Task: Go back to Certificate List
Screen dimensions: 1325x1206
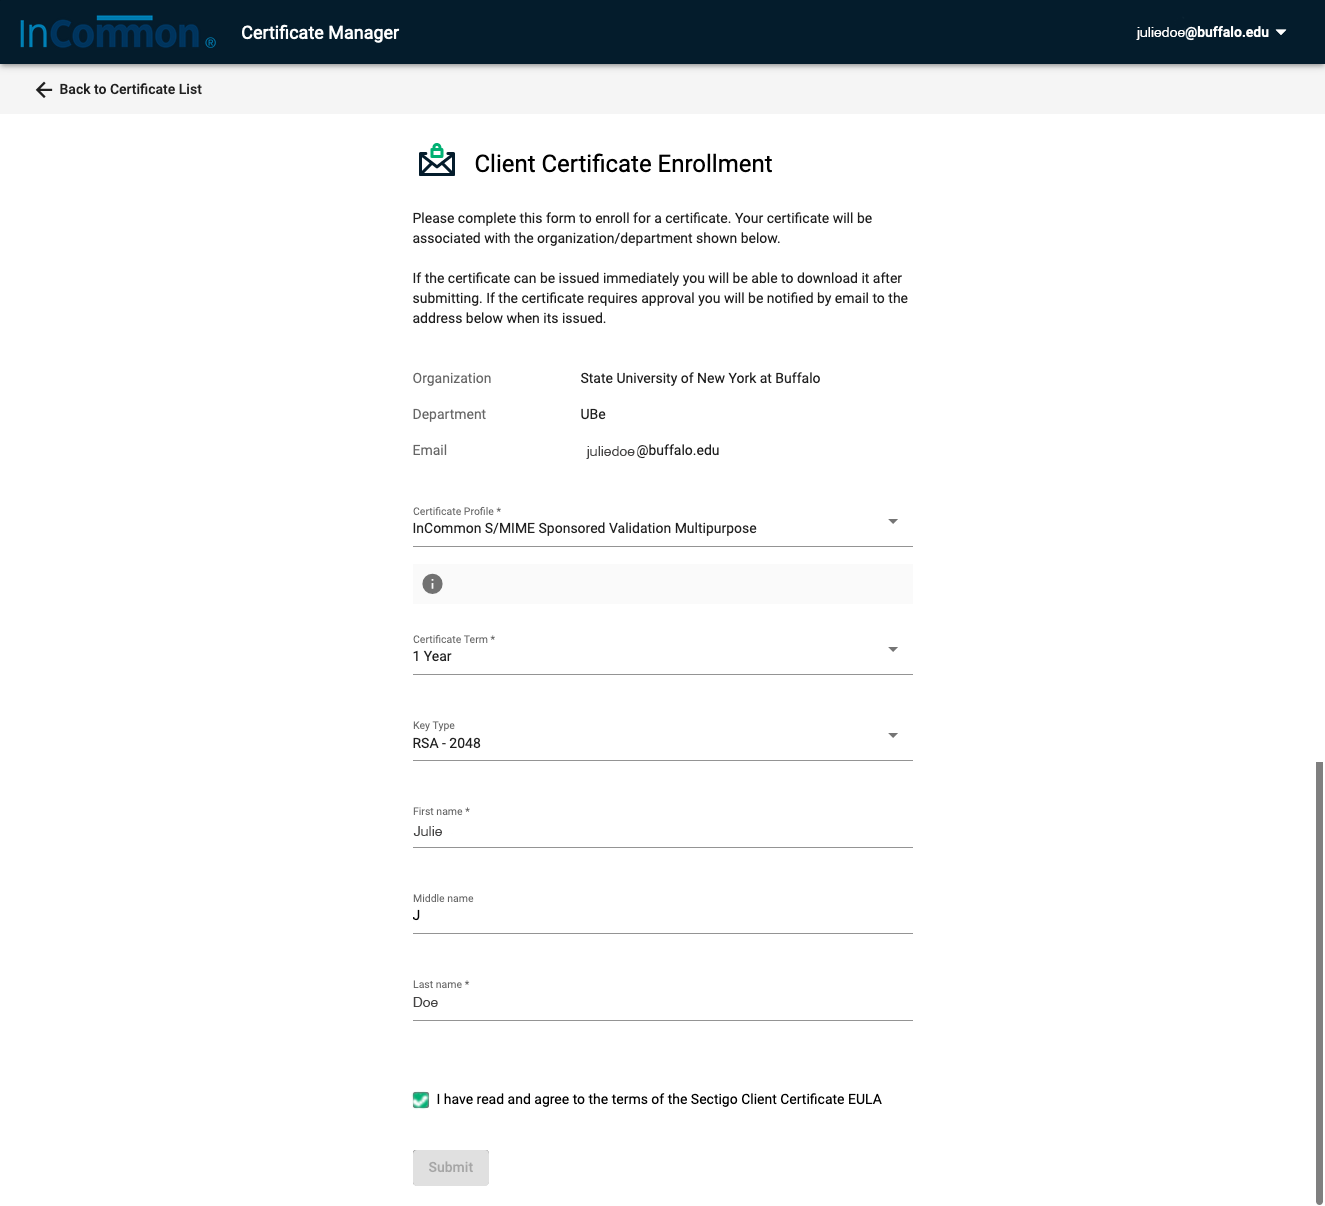Action: coord(130,90)
